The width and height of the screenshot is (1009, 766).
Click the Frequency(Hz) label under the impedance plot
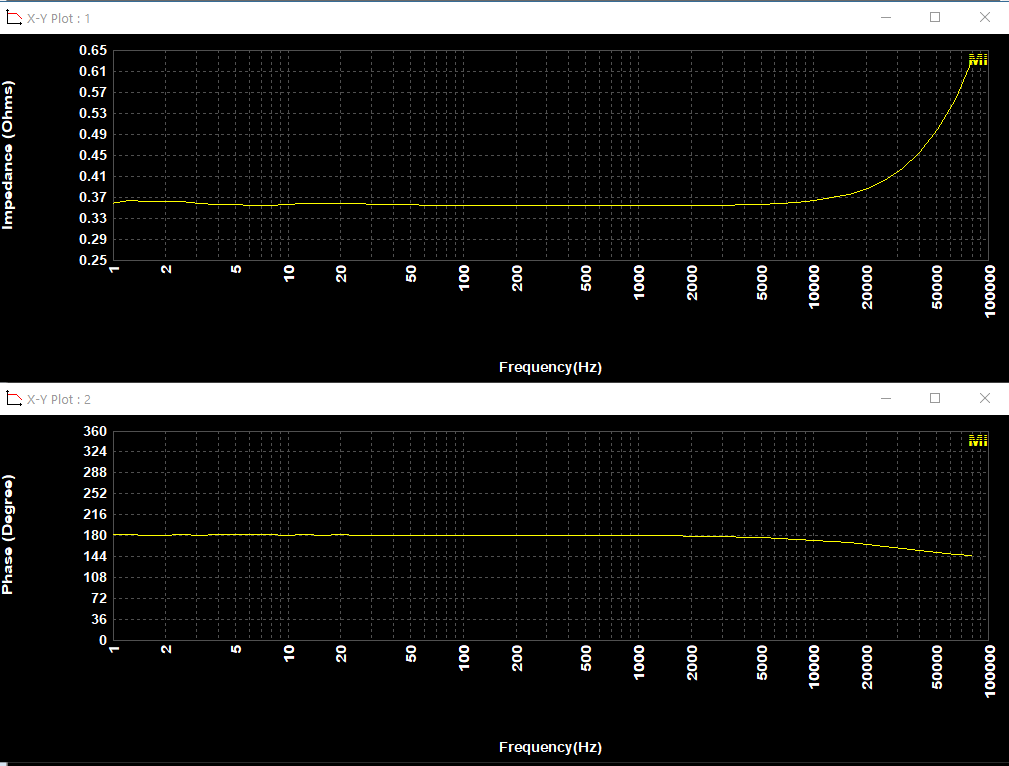pyautogui.click(x=550, y=367)
